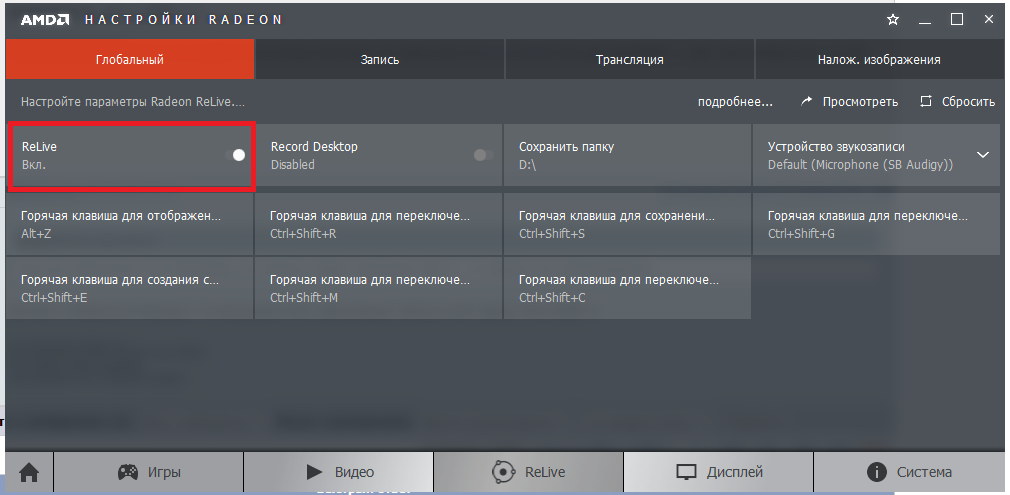Click the Просмотреть label
The image size is (1010, 495).
coord(860,102)
